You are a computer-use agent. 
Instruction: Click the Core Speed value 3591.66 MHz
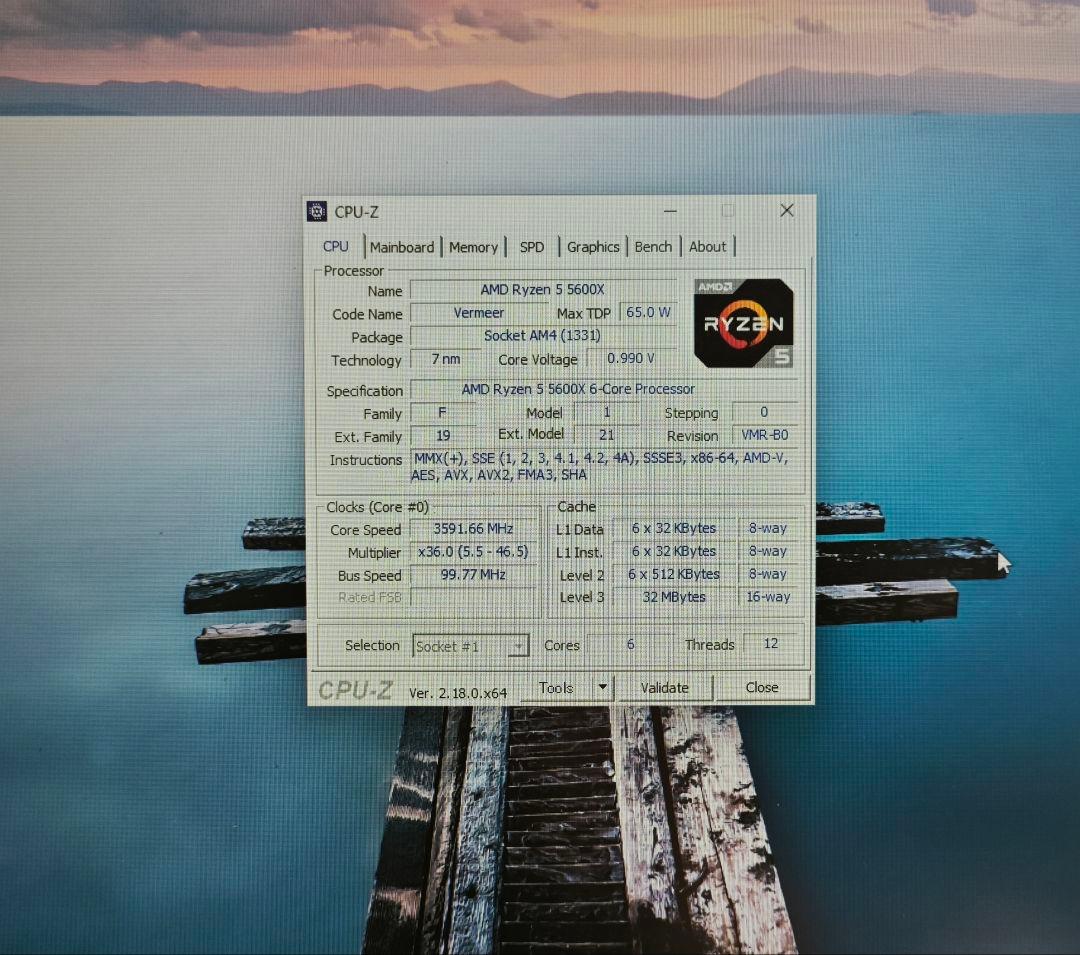pyautogui.click(x=473, y=528)
